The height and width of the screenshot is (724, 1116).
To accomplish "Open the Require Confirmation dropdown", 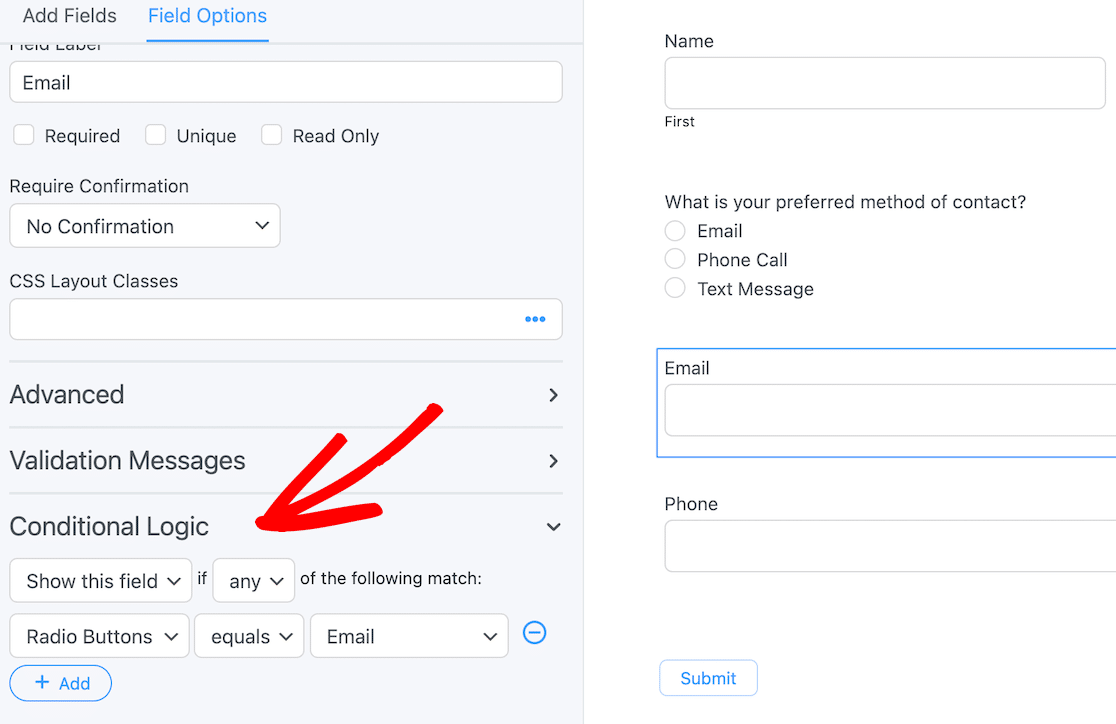I will [x=145, y=226].
